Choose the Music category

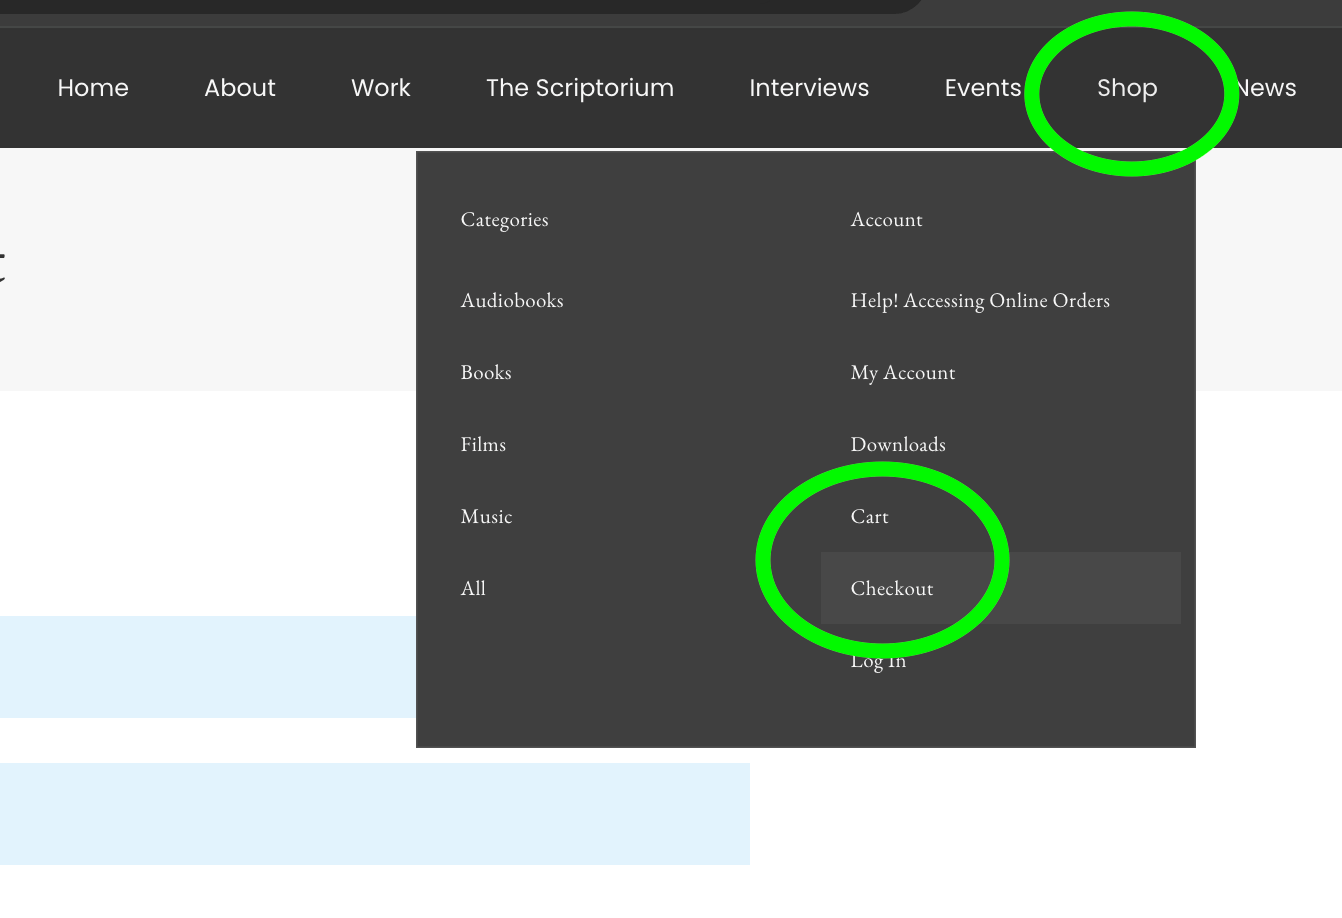(x=486, y=517)
